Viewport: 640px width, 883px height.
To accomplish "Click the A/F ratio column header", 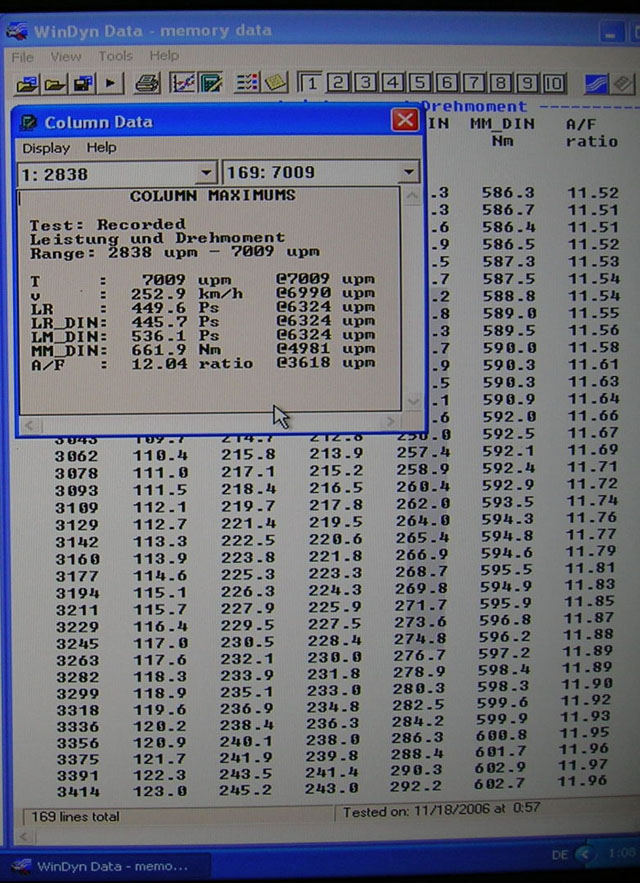I will [592, 132].
